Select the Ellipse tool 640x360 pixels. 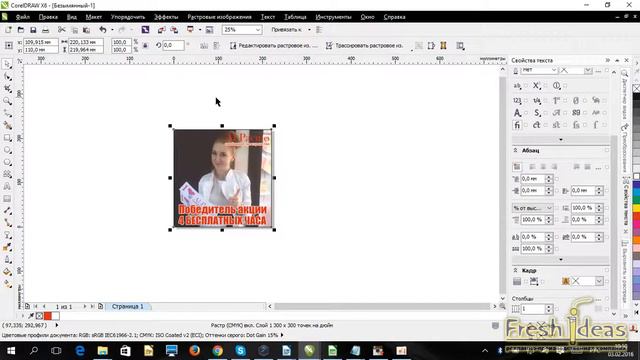point(7,150)
